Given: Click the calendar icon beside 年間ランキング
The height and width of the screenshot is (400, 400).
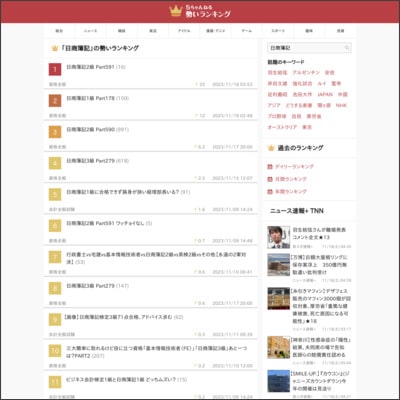Looking at the screenshot, I should pos(270,192).
